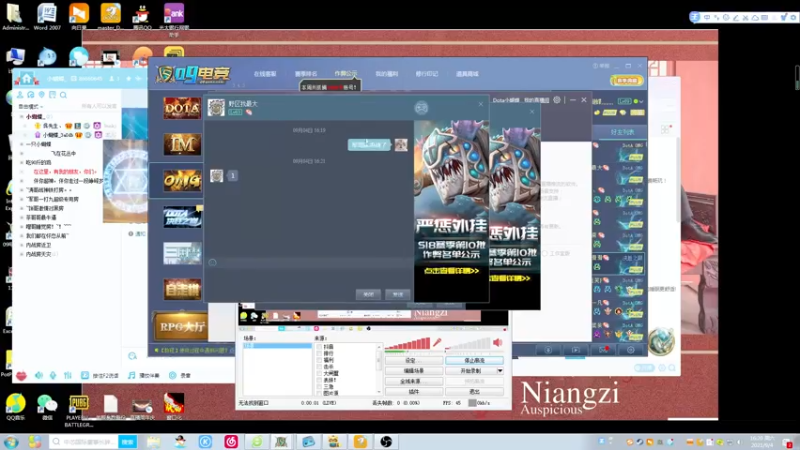Click 插件 button in OBS
This screenshot has height=450, width=800.
point(413,392)
